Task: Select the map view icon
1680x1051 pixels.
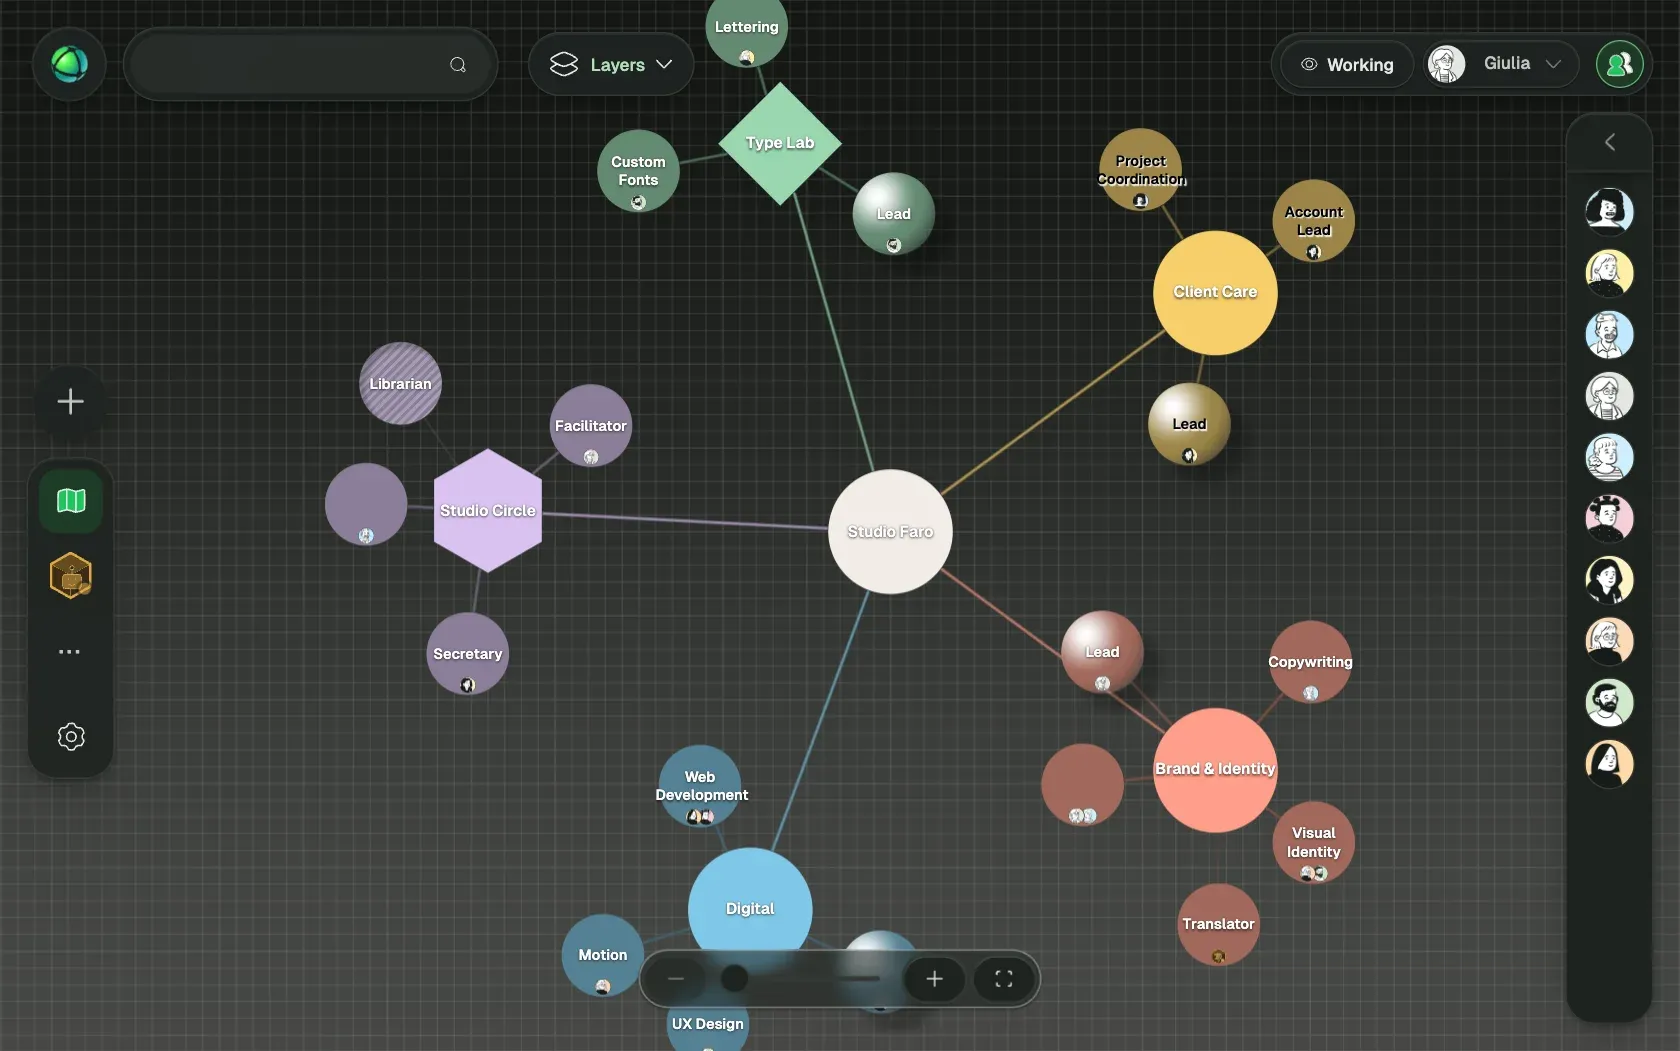Action: [71, 500]
